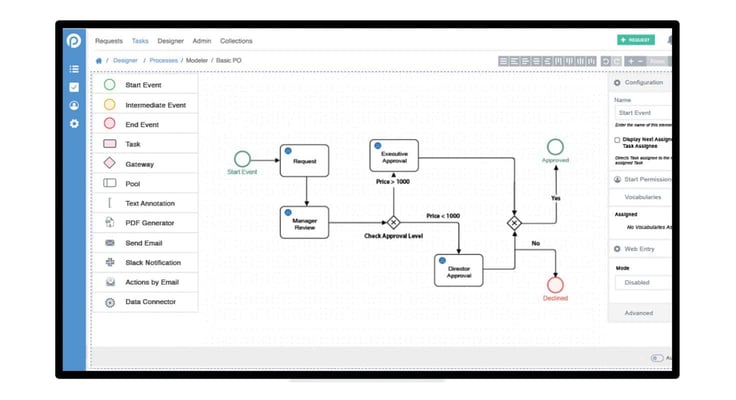Open the Collections menu
The width and height of the screenshot is (736, 400).
236,41
